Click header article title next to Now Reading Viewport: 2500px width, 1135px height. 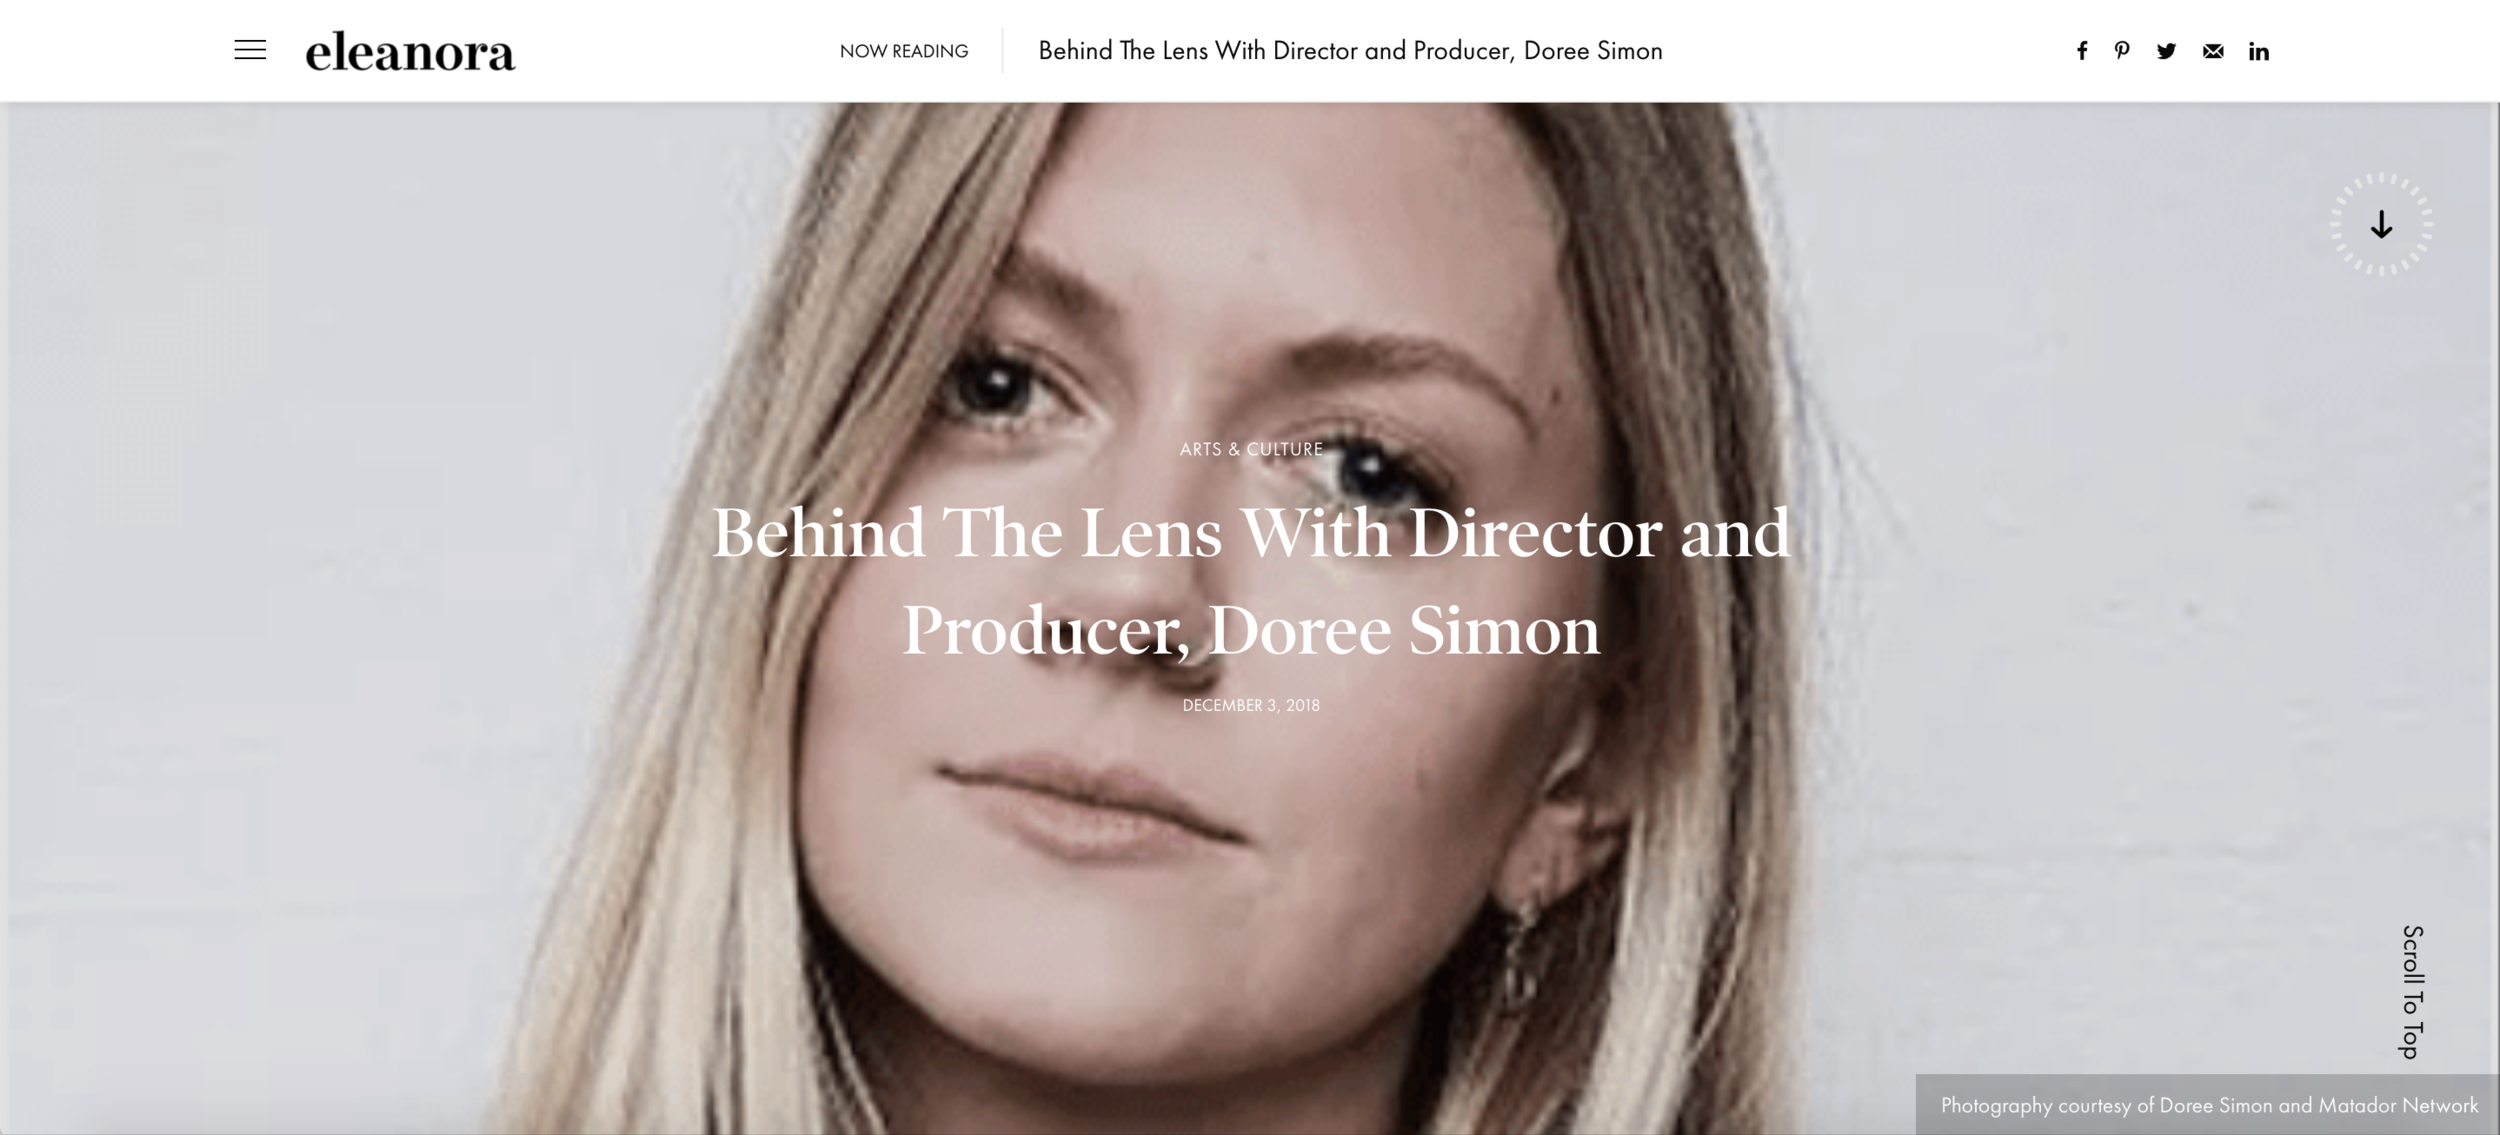point(1350,51)
